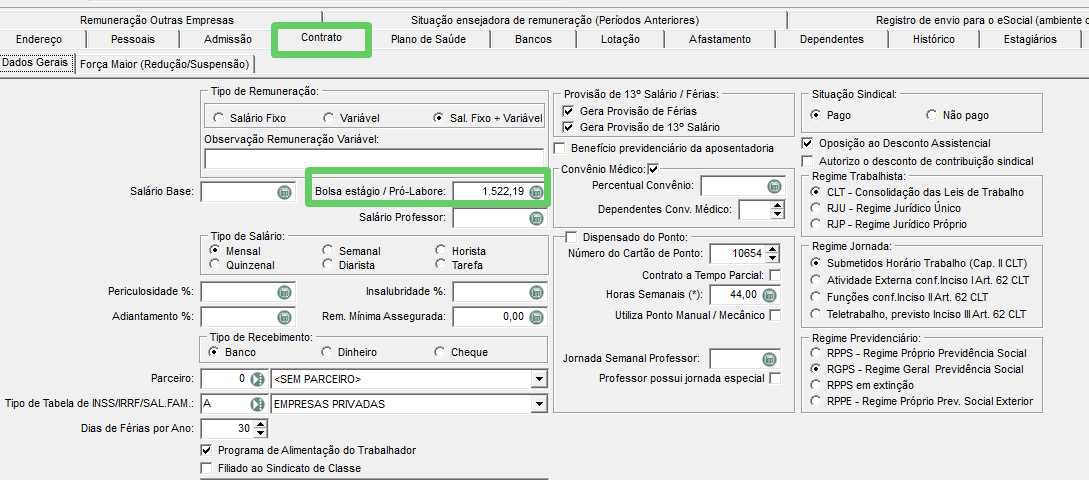Choose Horista salary type
Image resolution: width=1089 pixels, height=480 pixels.
440,250
